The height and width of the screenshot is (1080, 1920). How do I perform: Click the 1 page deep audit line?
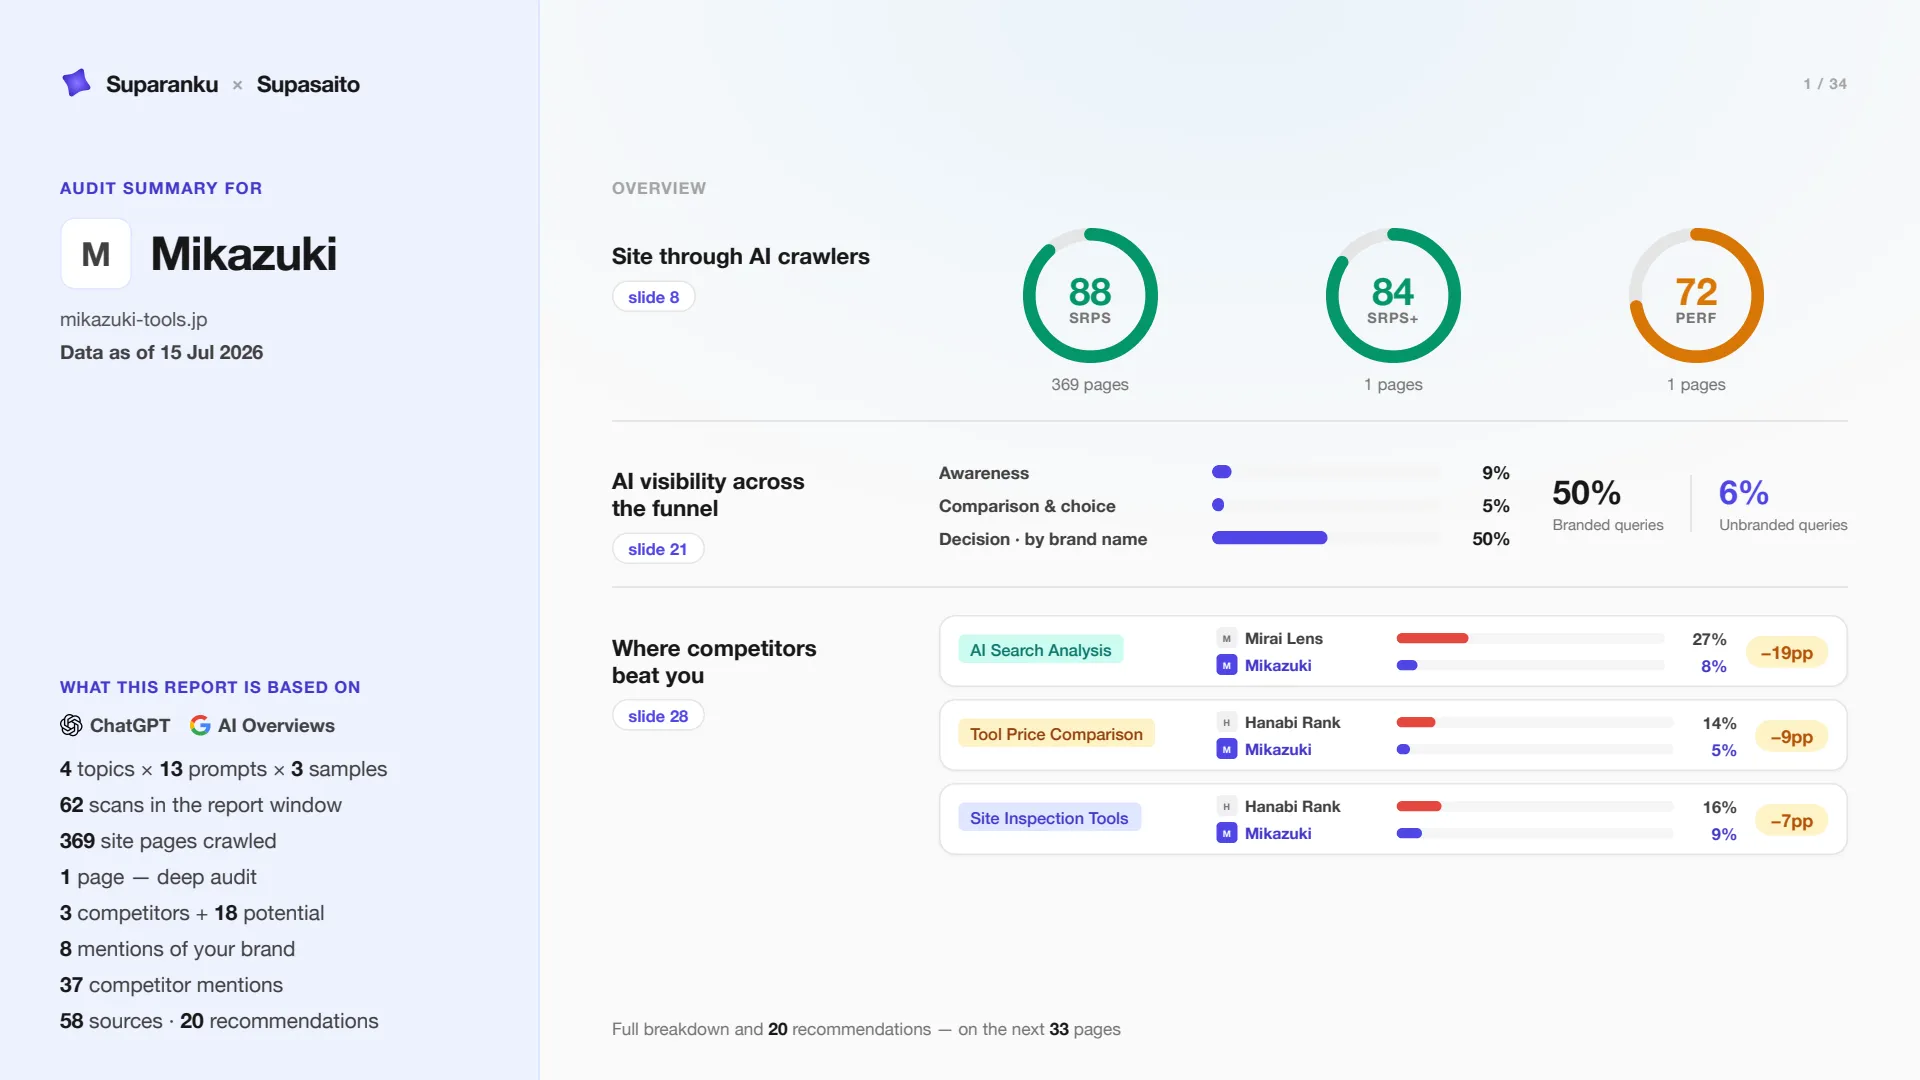point(158,877)
